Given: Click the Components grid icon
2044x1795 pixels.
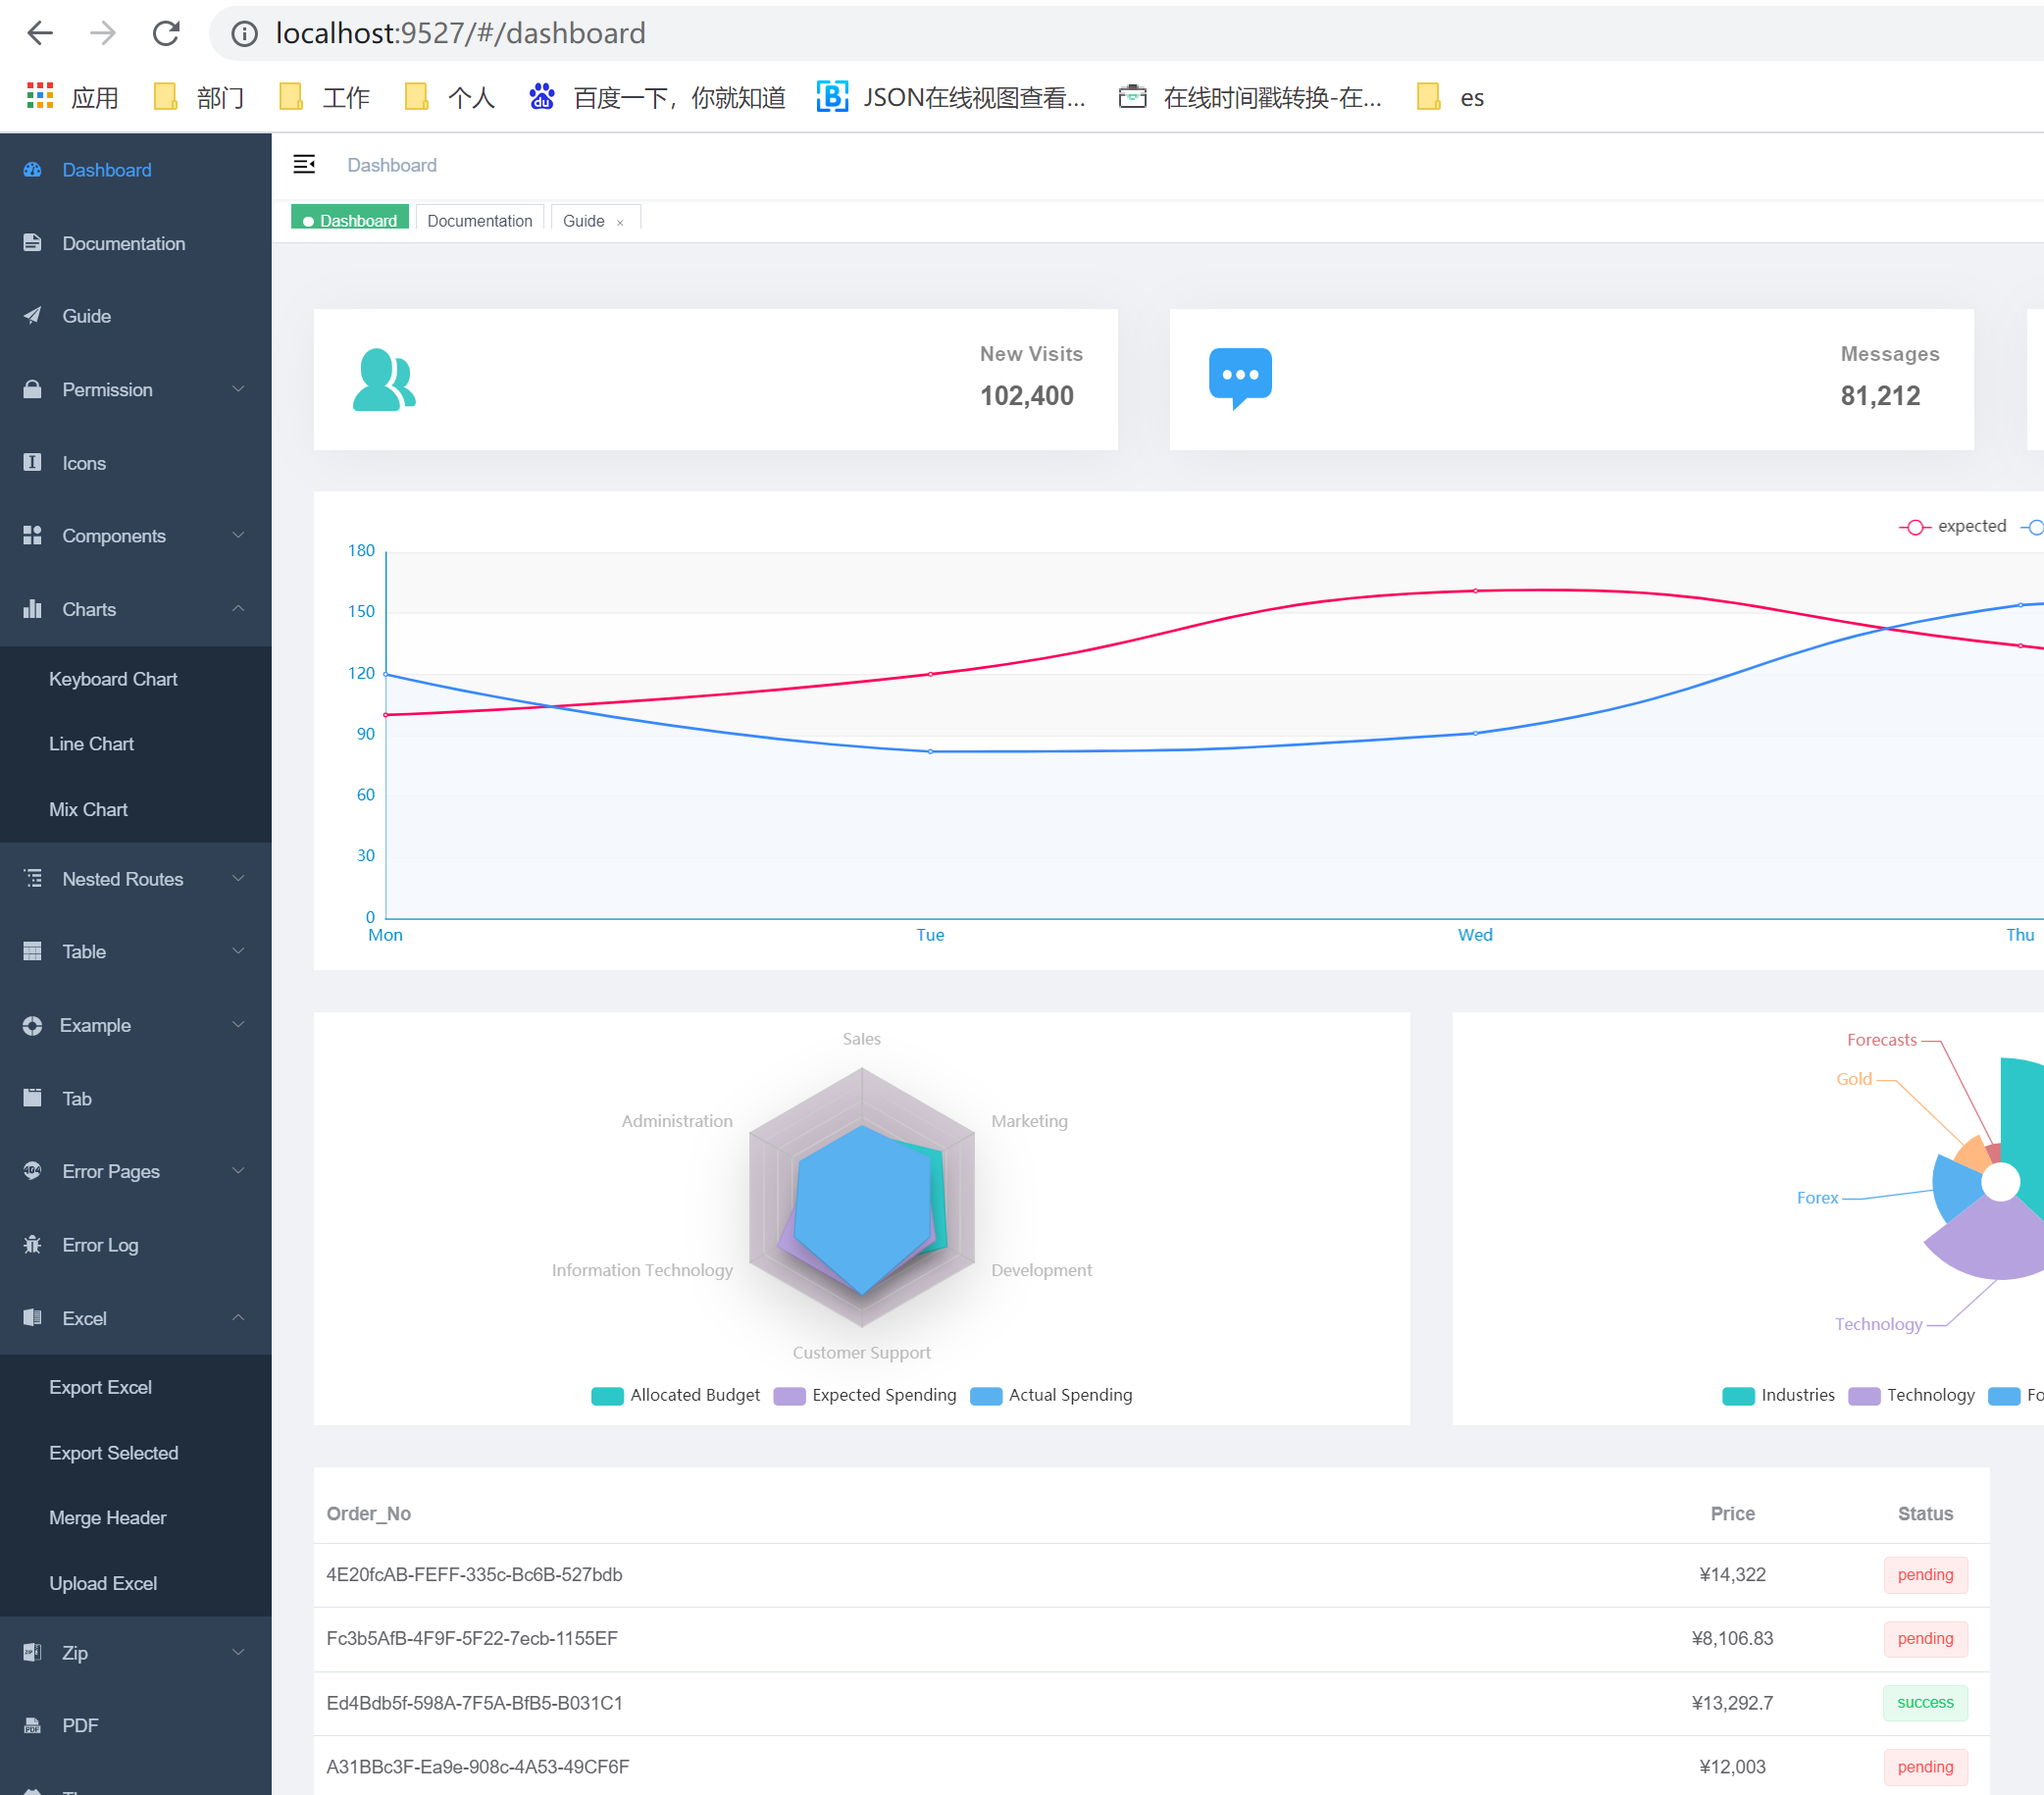Looking at the screenshot, I should click(32, 536).
